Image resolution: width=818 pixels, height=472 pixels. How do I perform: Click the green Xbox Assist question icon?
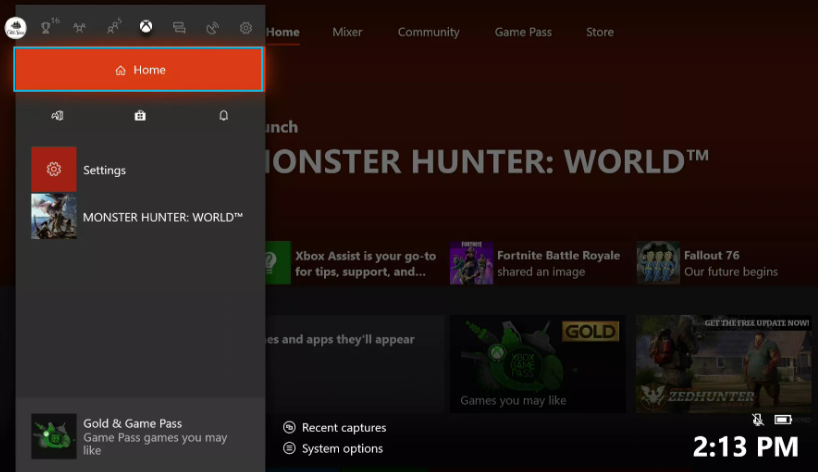[278, 263]
